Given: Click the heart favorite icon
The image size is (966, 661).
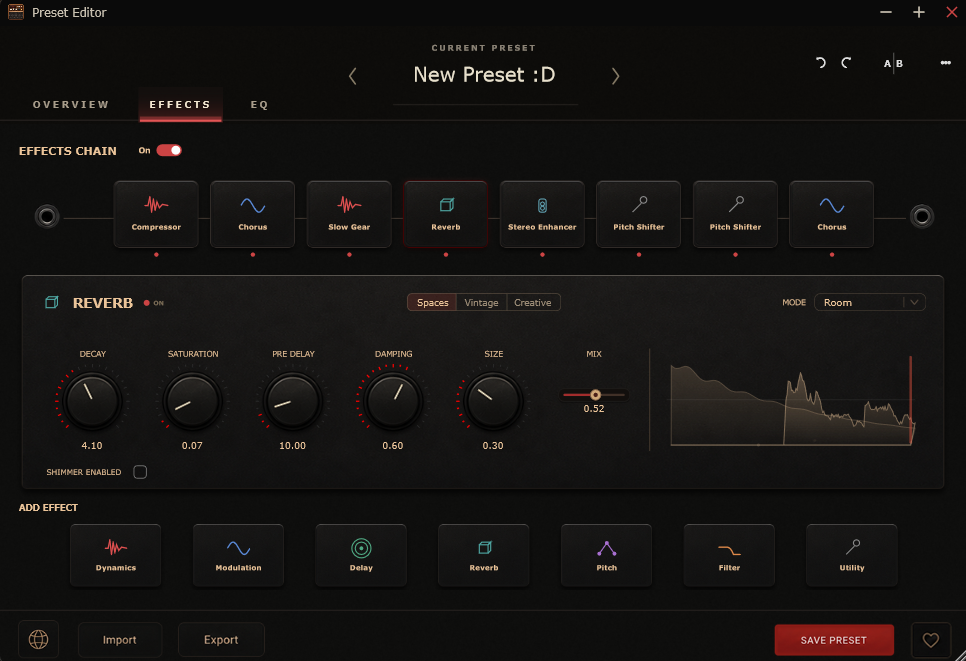Looking at the screenshot, I should tap(930, 640).
